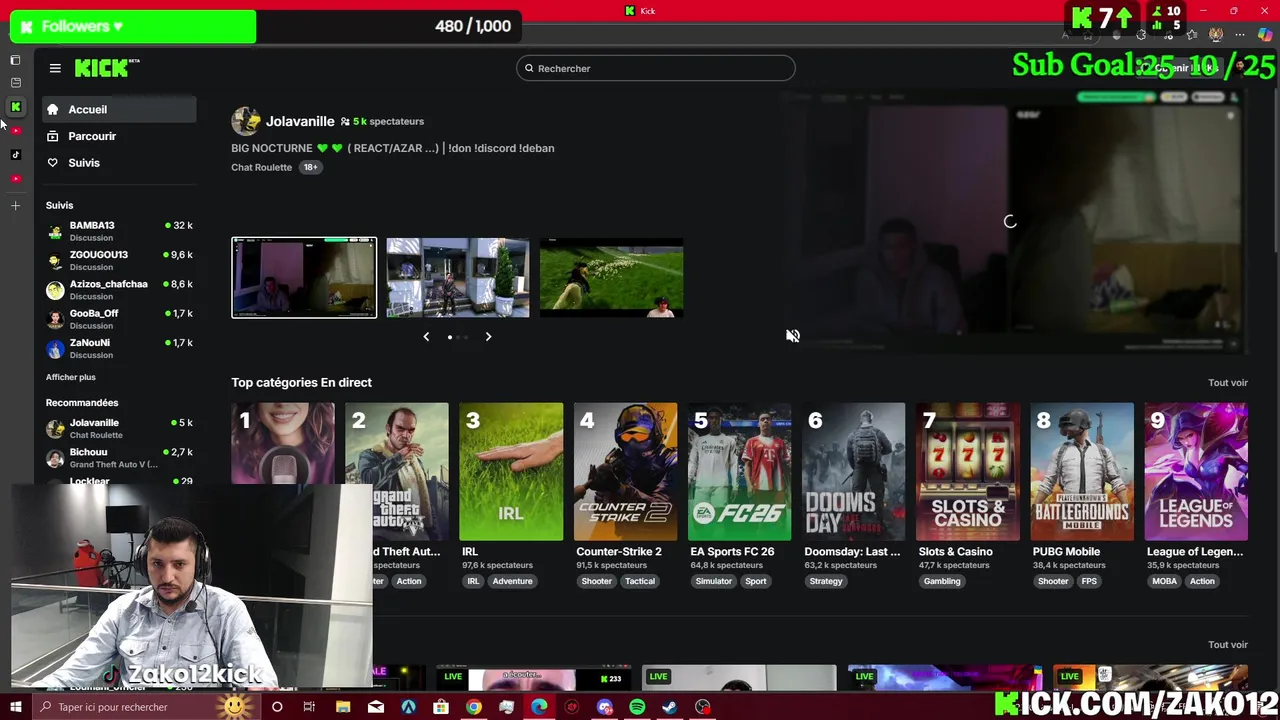This screenshot has width=1280, height=720.
Task: Click the Sport tag under EA Sports
Action: tap(756, 581)
